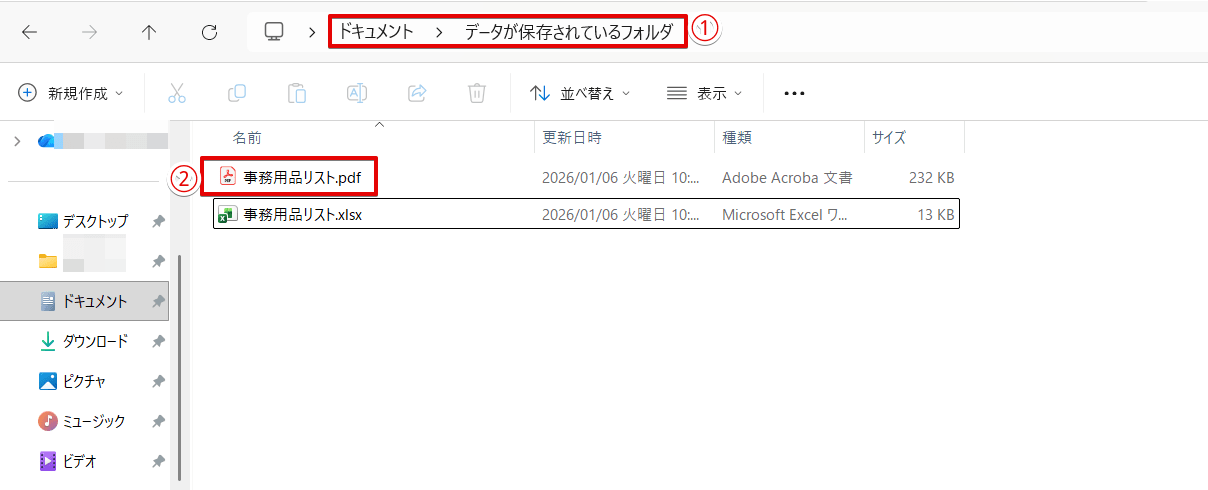
Task: Sort by the 種類 column header
Action: 737,138
